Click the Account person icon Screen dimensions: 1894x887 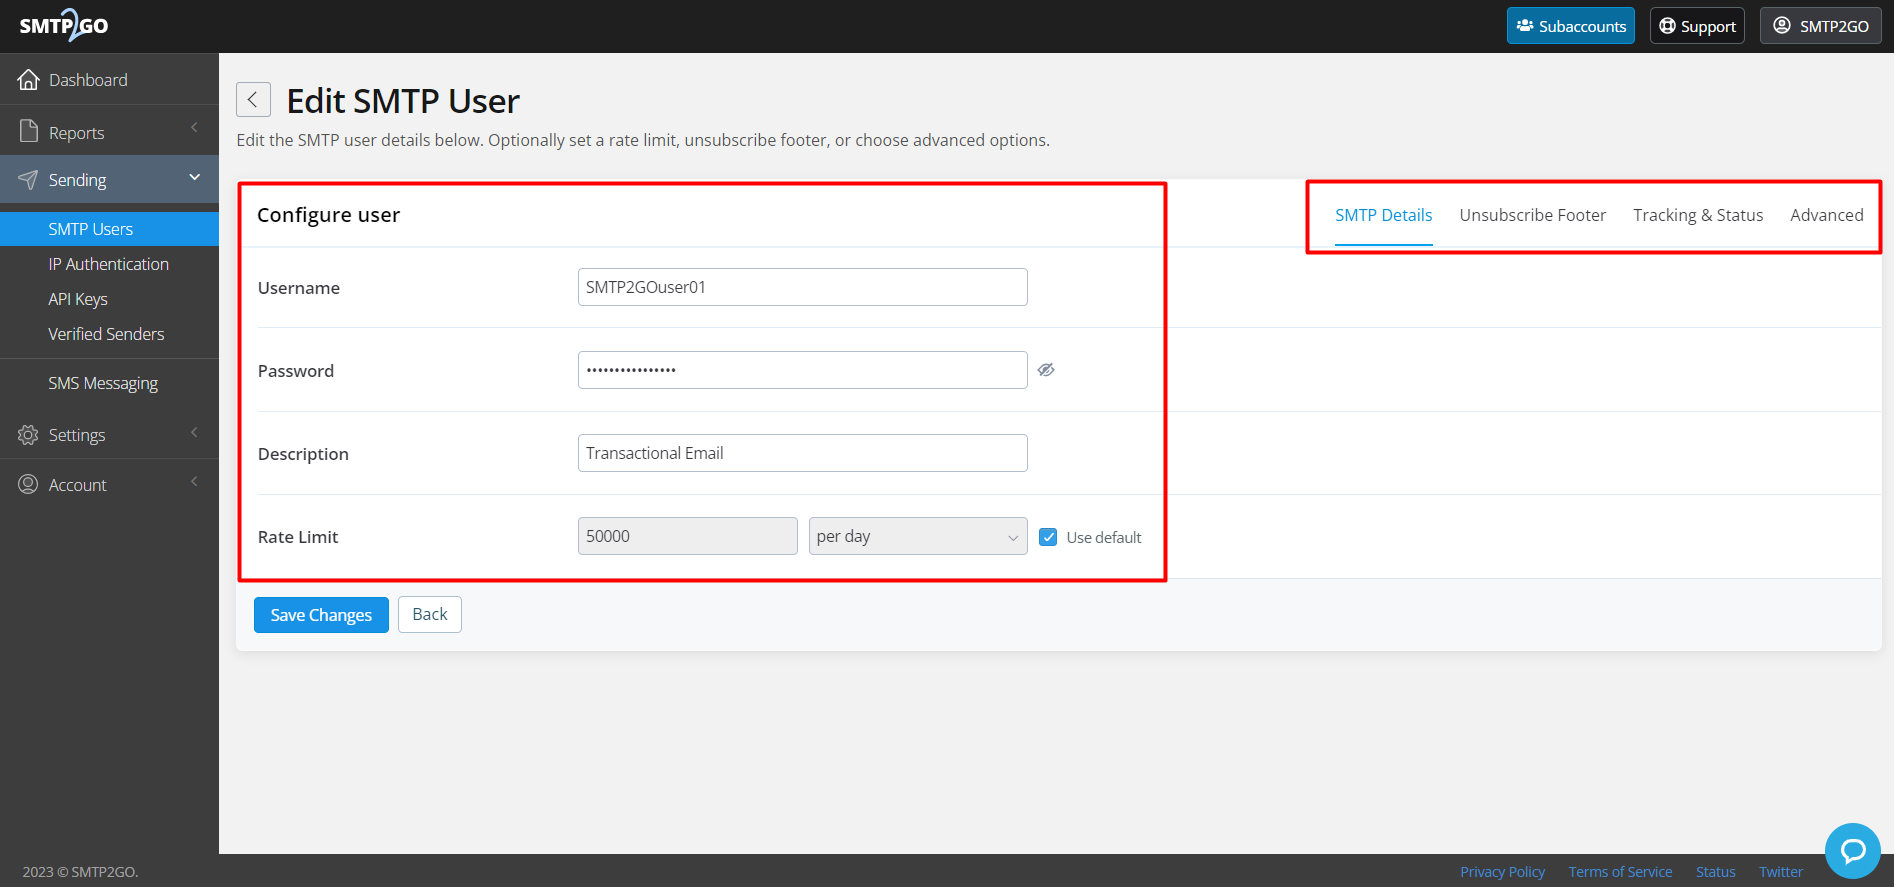click(28, 485)
